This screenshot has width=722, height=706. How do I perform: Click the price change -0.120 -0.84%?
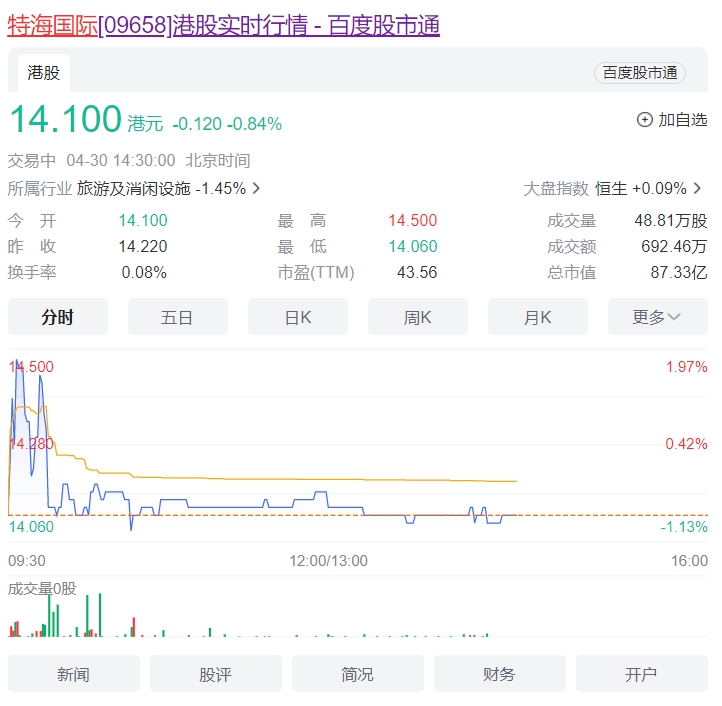click(227, 124)
